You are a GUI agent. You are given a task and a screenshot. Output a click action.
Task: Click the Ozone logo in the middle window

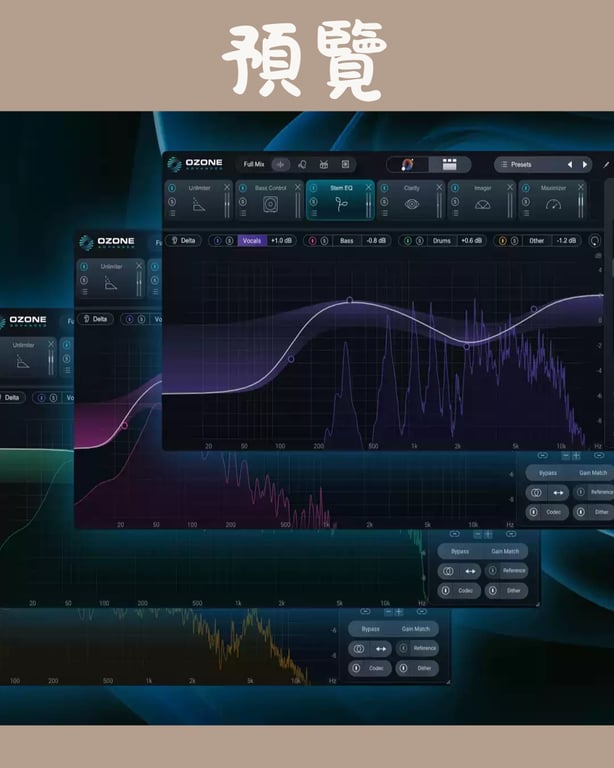107,242
